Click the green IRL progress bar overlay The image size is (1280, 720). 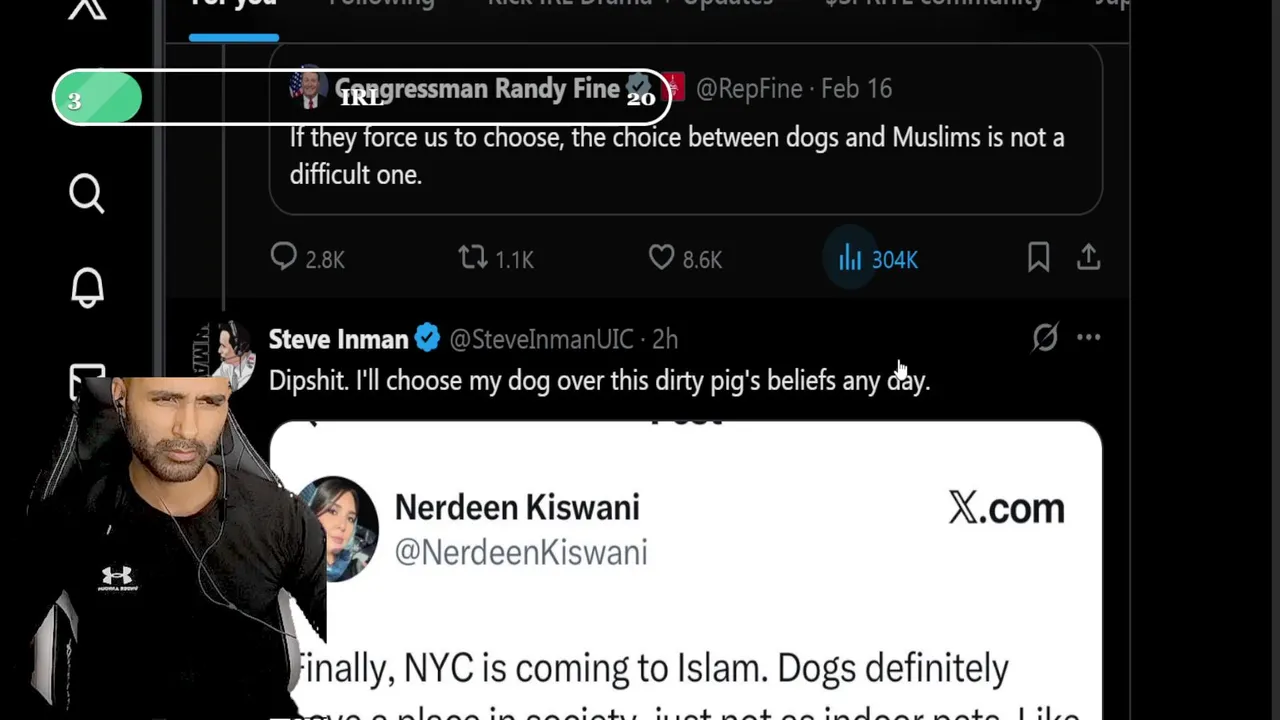(x=98, y=99)
